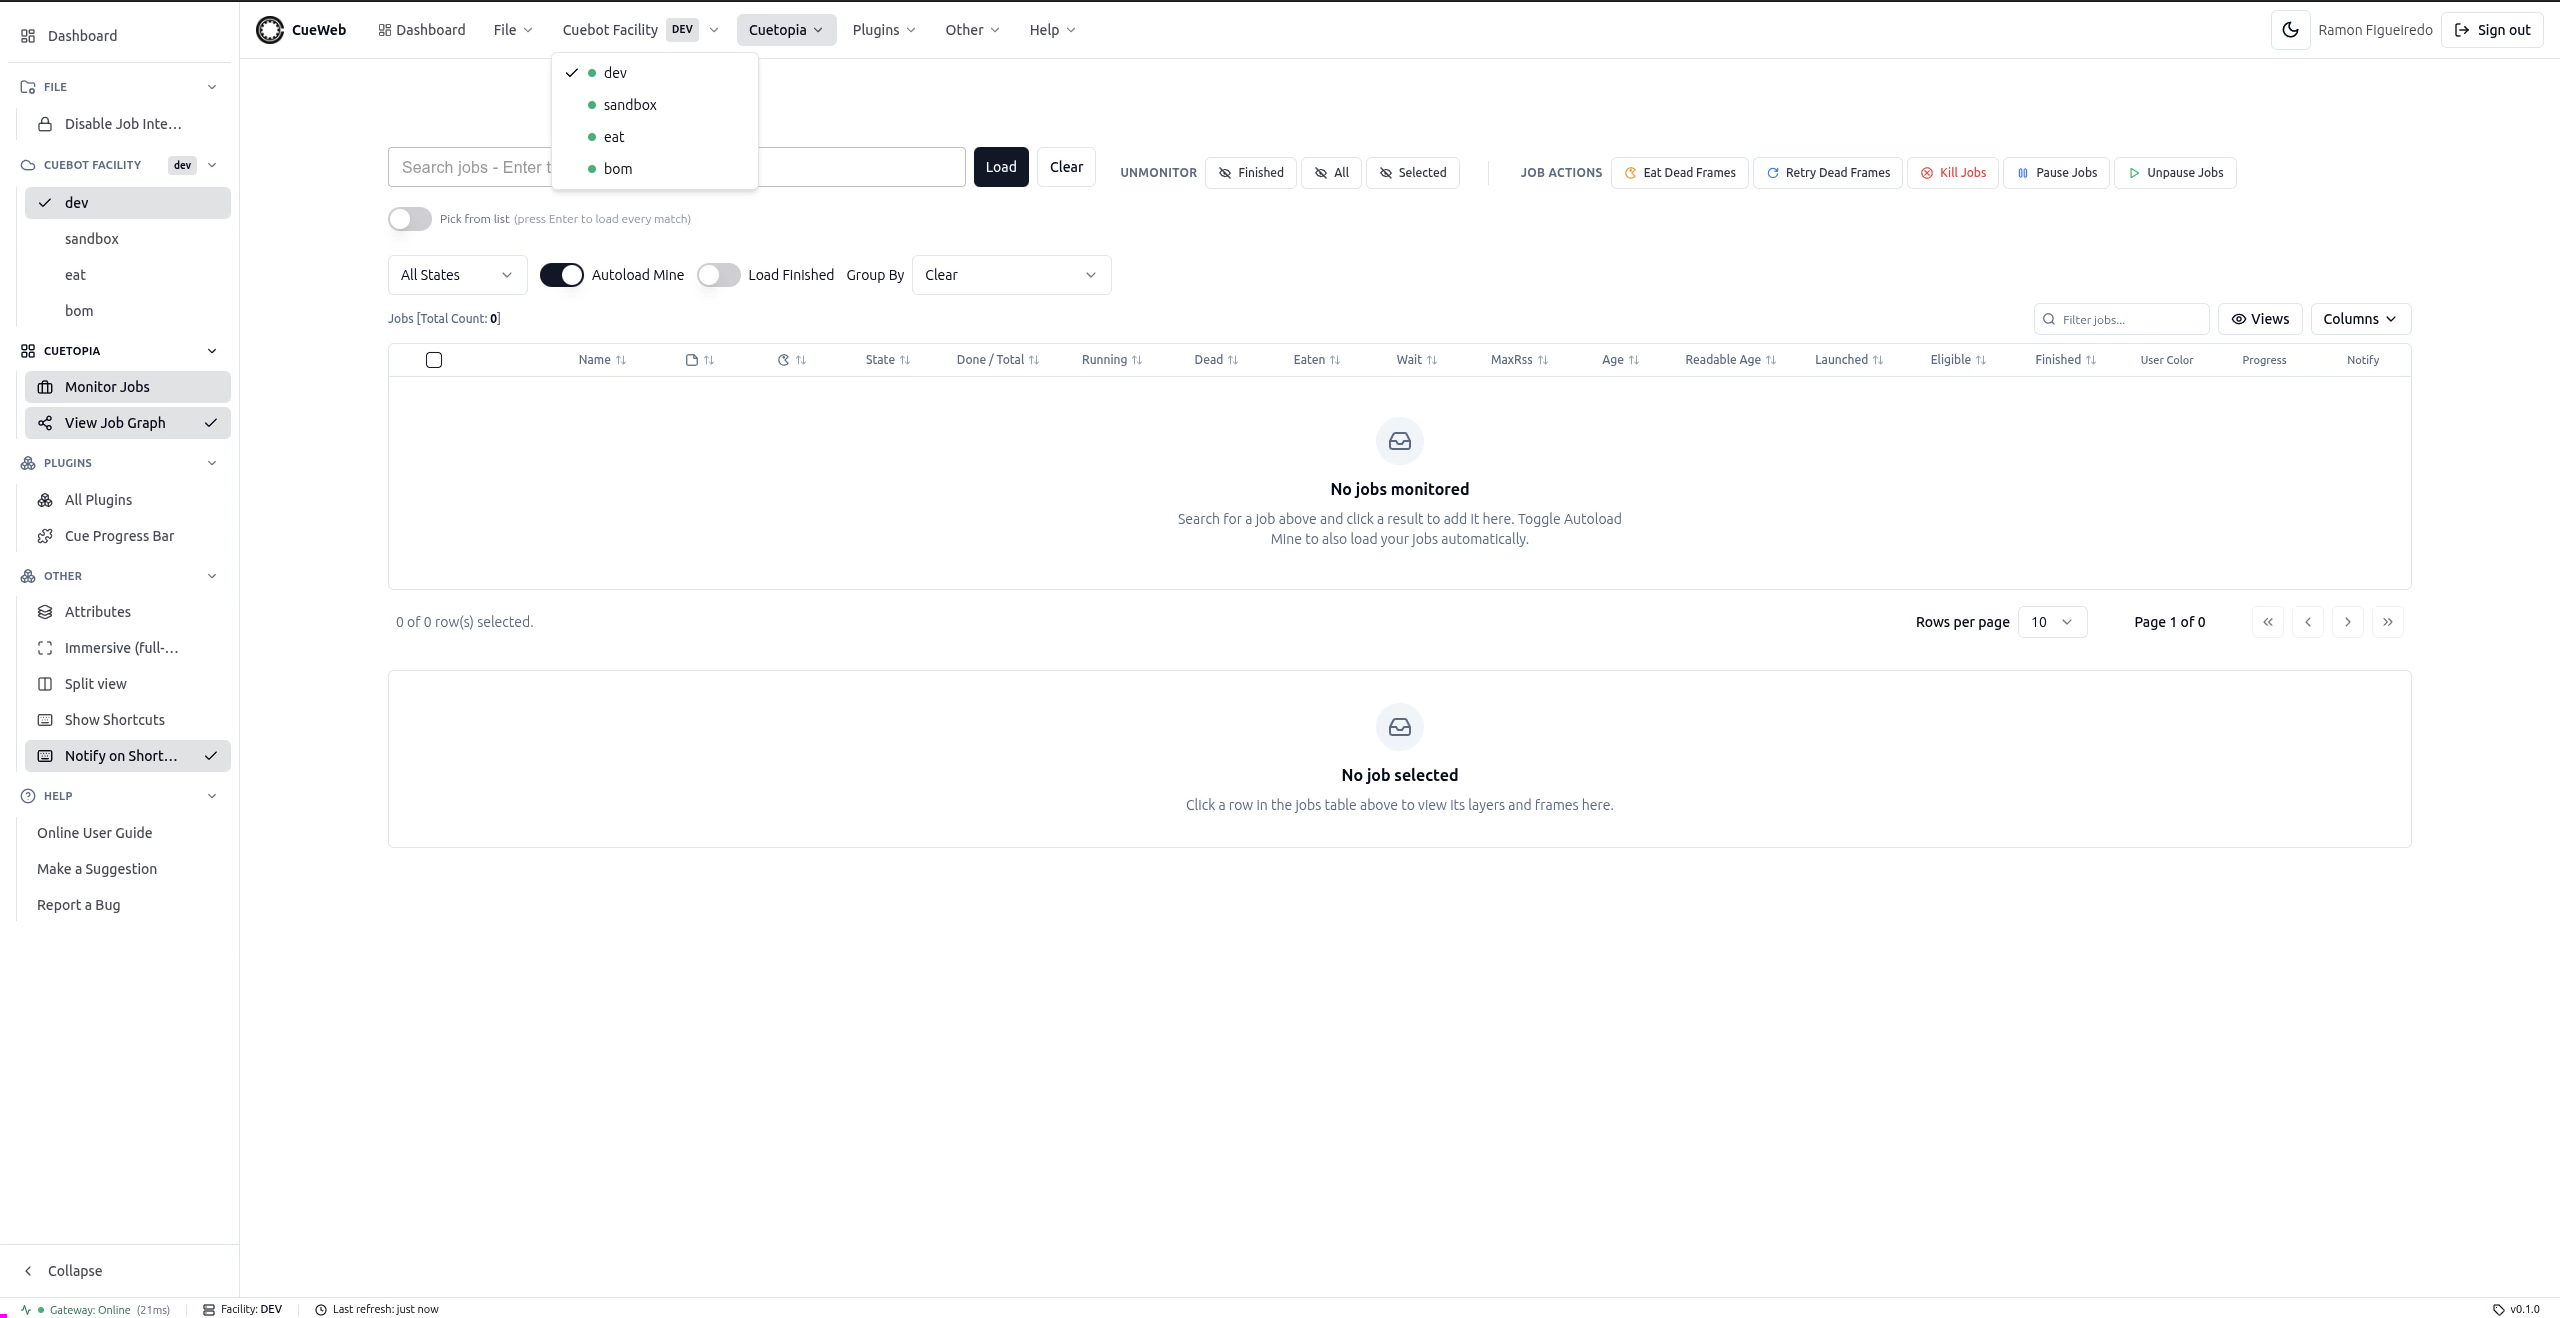The height and width of the screenshot is (1318, 2560).
Task: Click the version tag icon
Action: [x=2499, y=1309]
